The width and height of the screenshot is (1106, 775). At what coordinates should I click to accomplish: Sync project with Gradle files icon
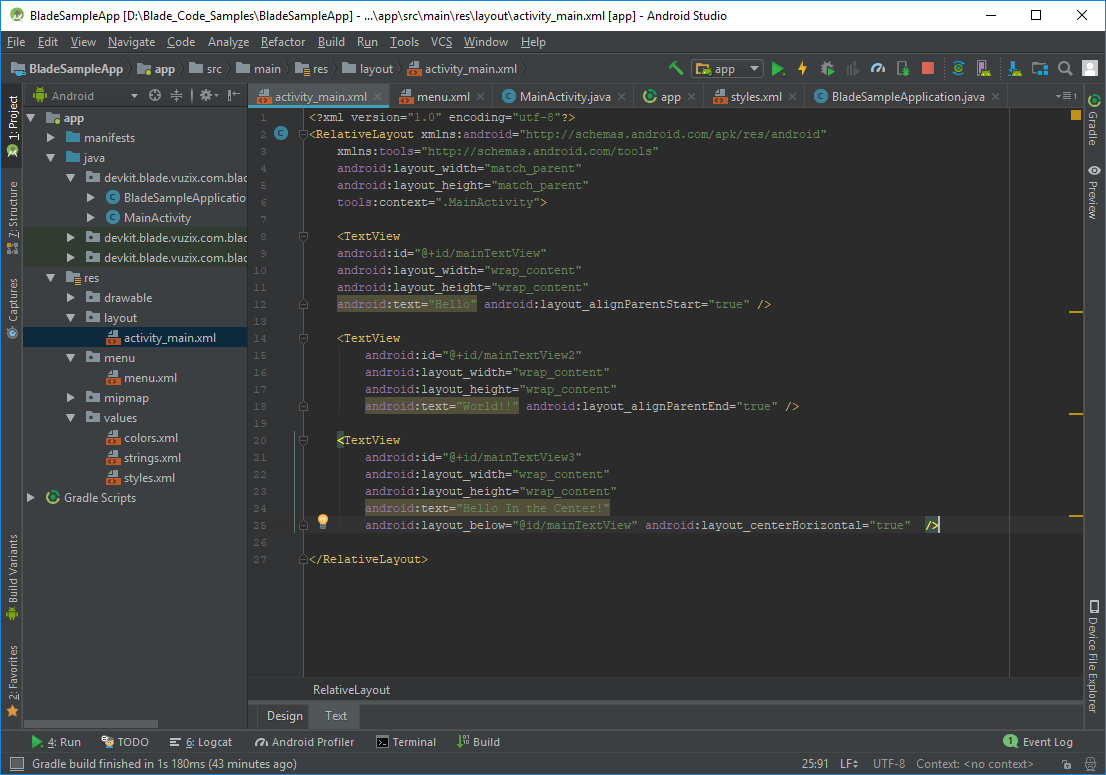click(958, 68)
